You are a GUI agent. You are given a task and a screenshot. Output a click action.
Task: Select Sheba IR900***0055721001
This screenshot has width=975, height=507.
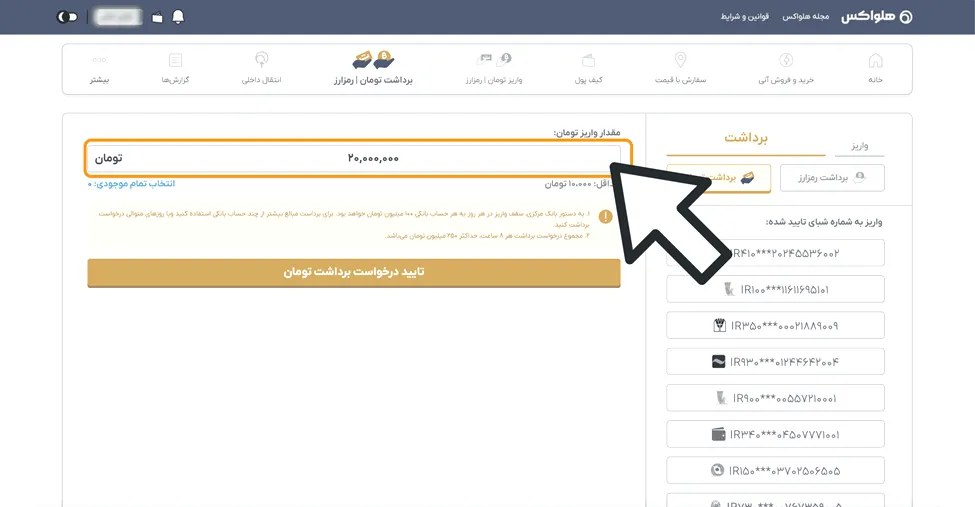775,398
